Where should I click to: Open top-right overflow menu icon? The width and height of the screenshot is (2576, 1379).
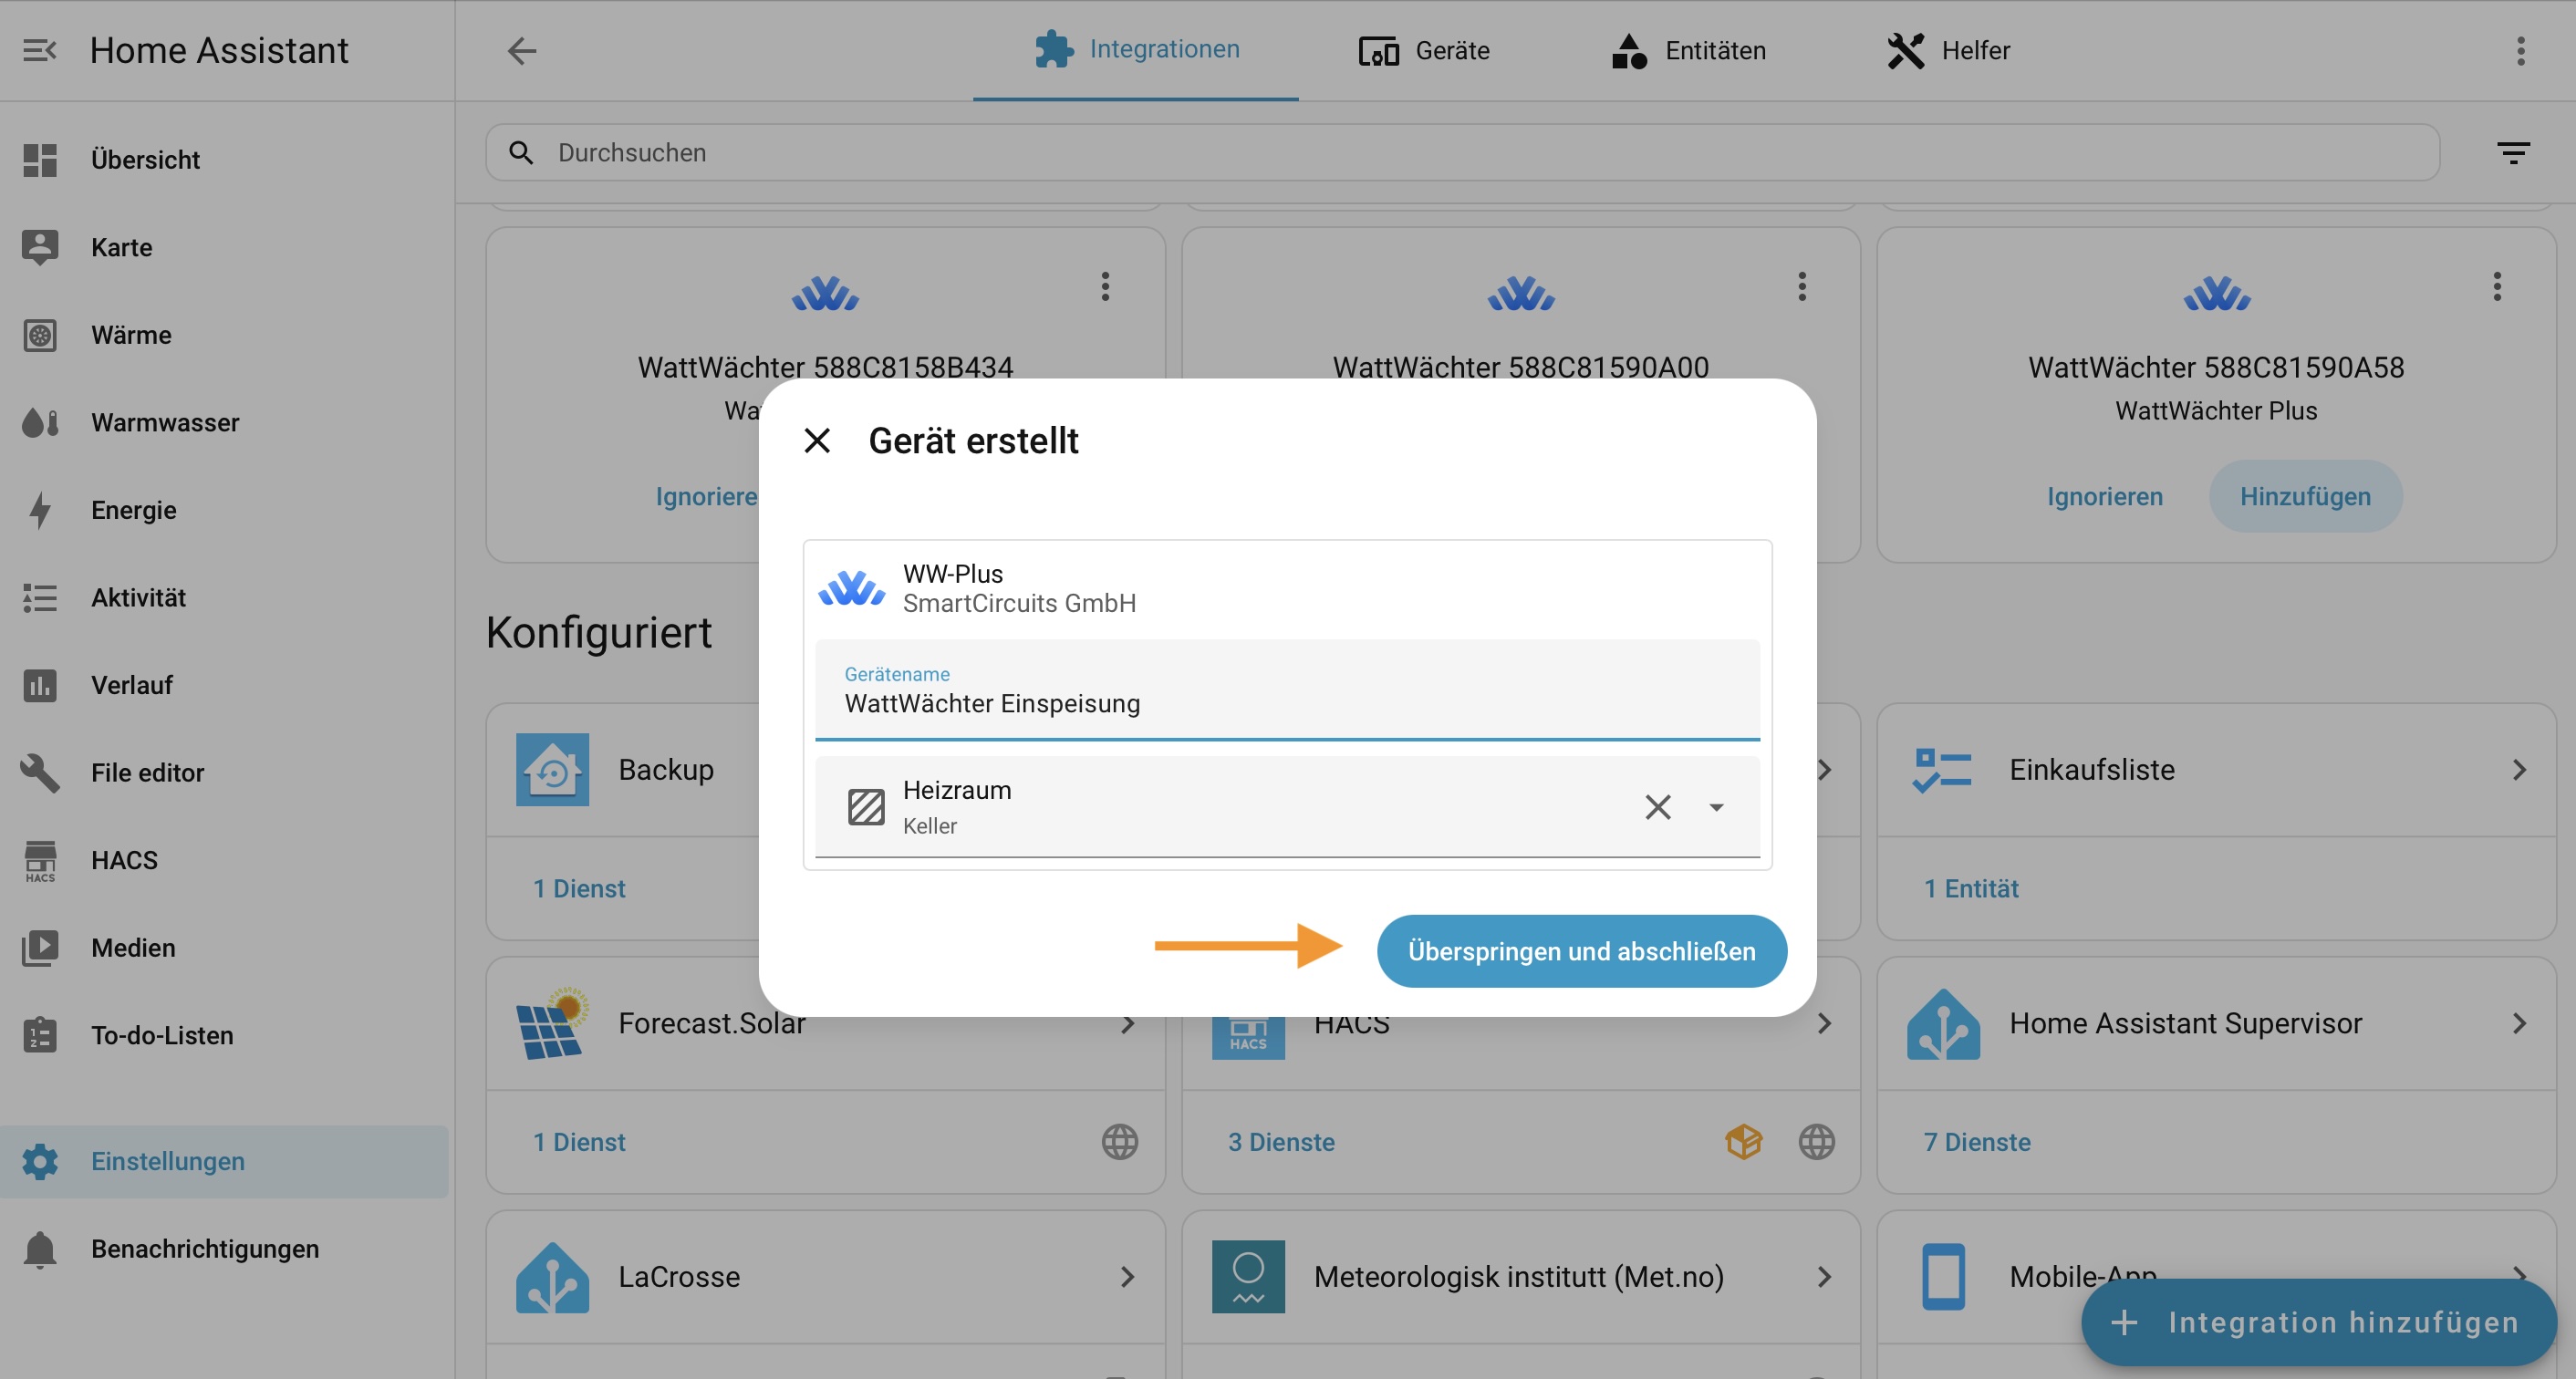(2520, 50)
